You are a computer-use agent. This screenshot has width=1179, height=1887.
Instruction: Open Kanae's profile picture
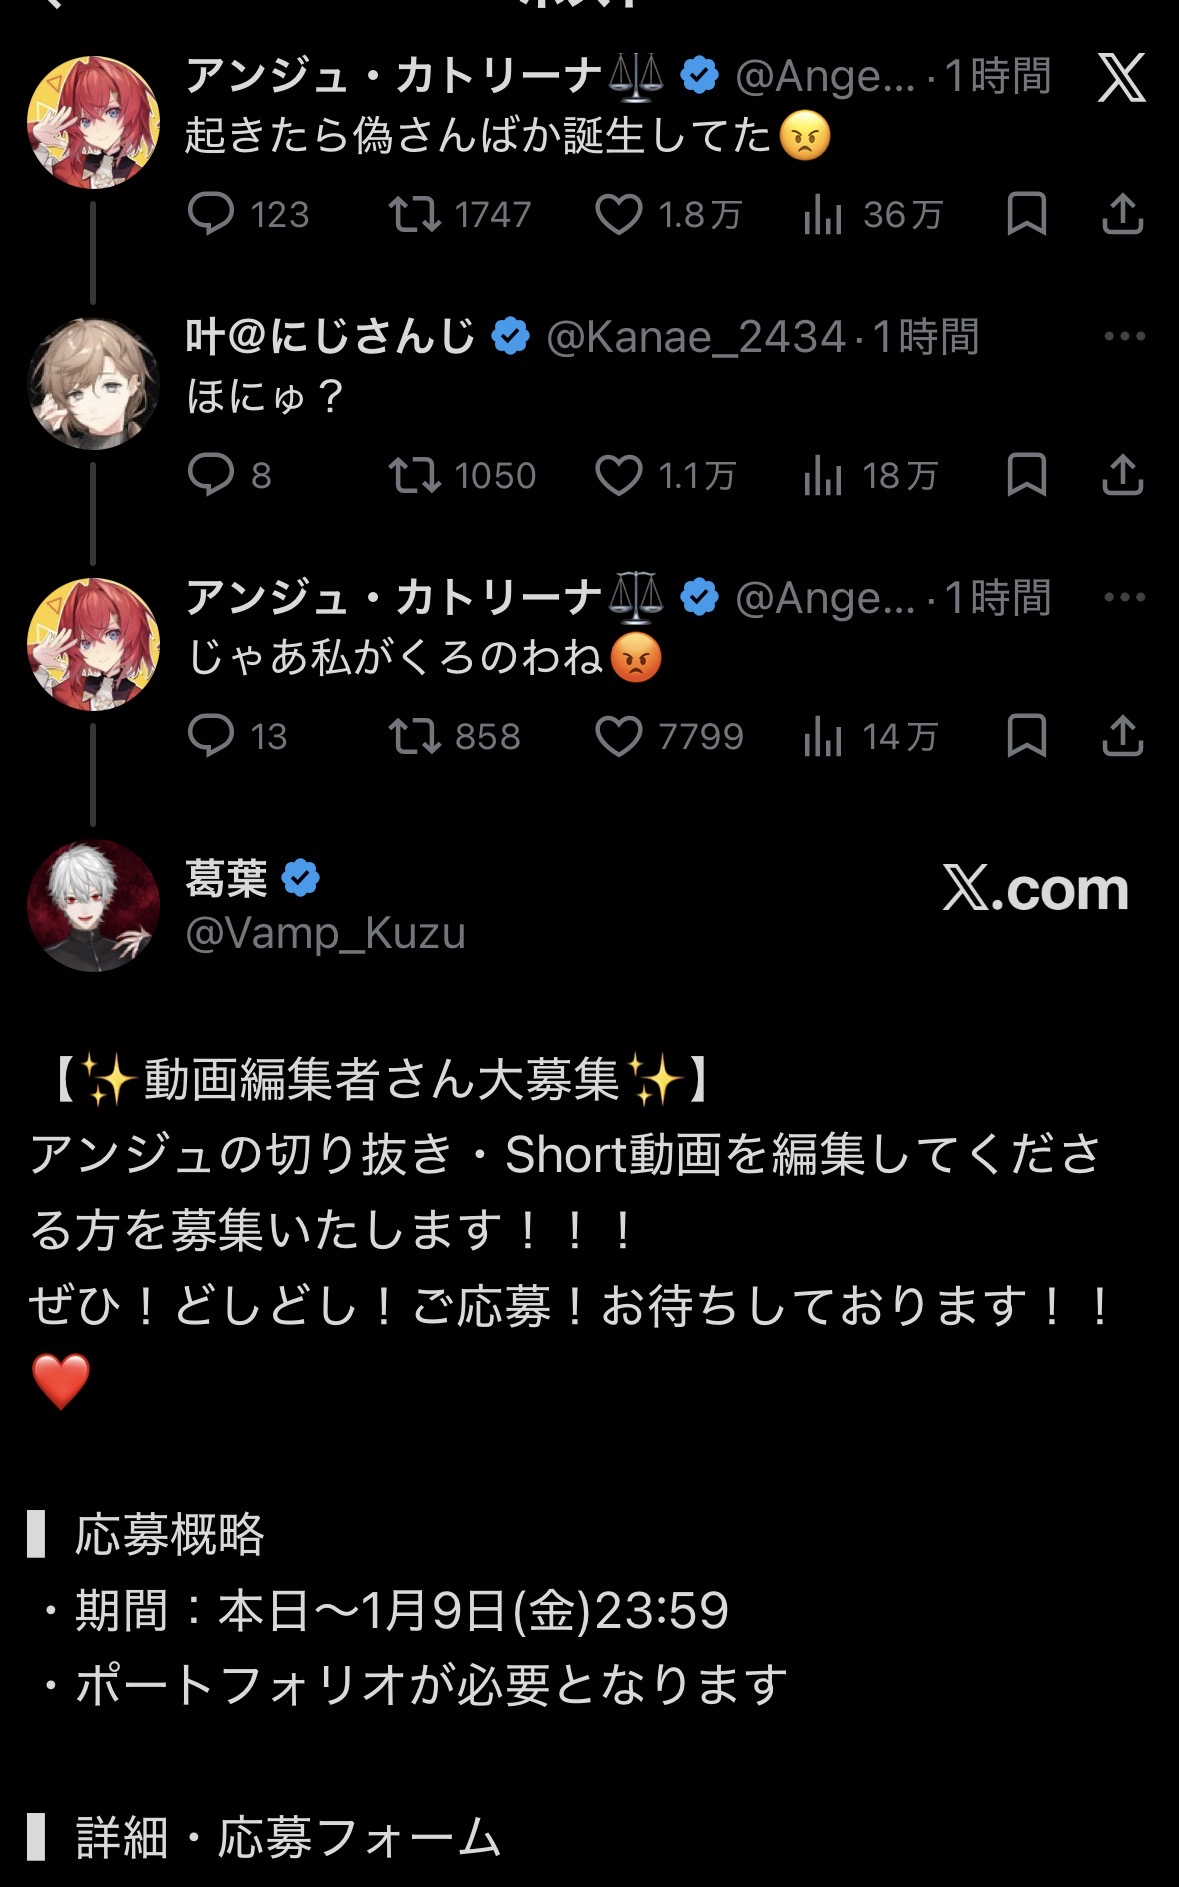click(93, 383)
